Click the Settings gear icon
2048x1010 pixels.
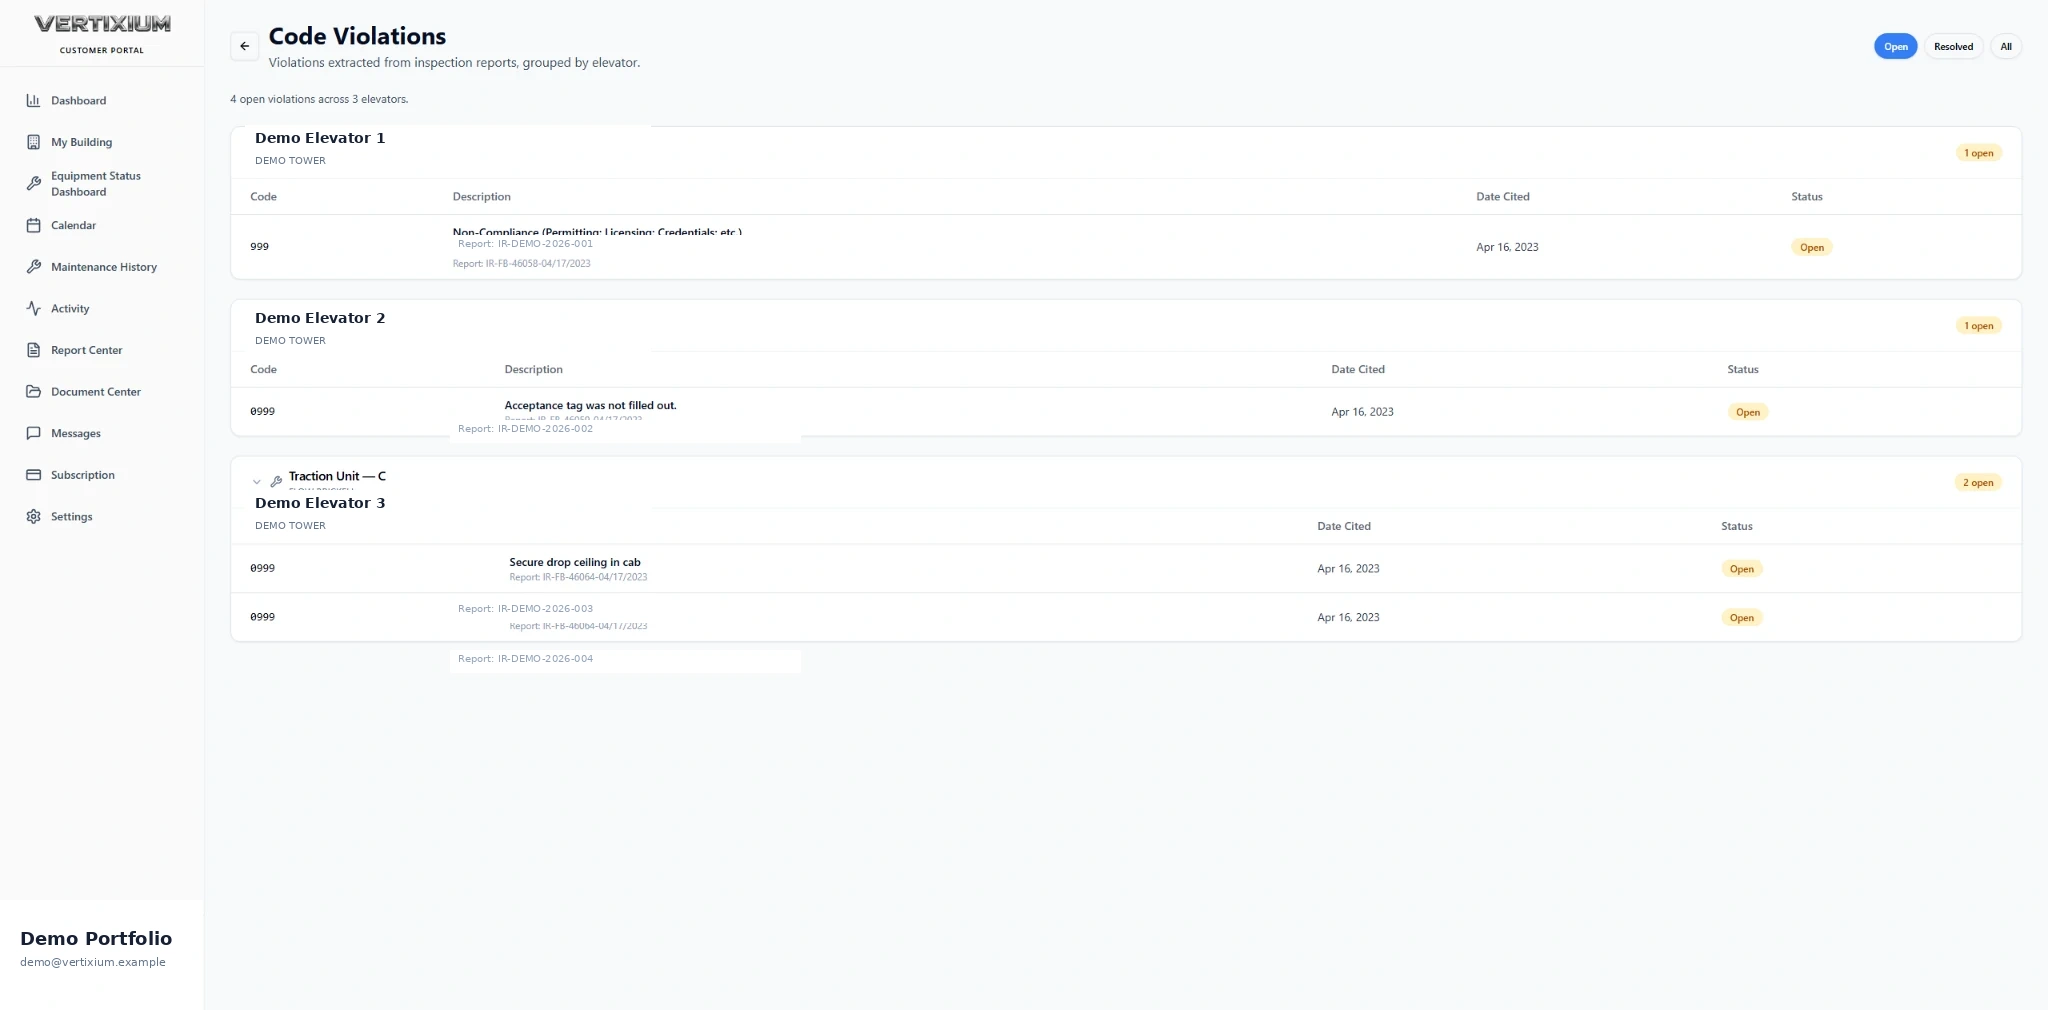[x=33, y=517]
